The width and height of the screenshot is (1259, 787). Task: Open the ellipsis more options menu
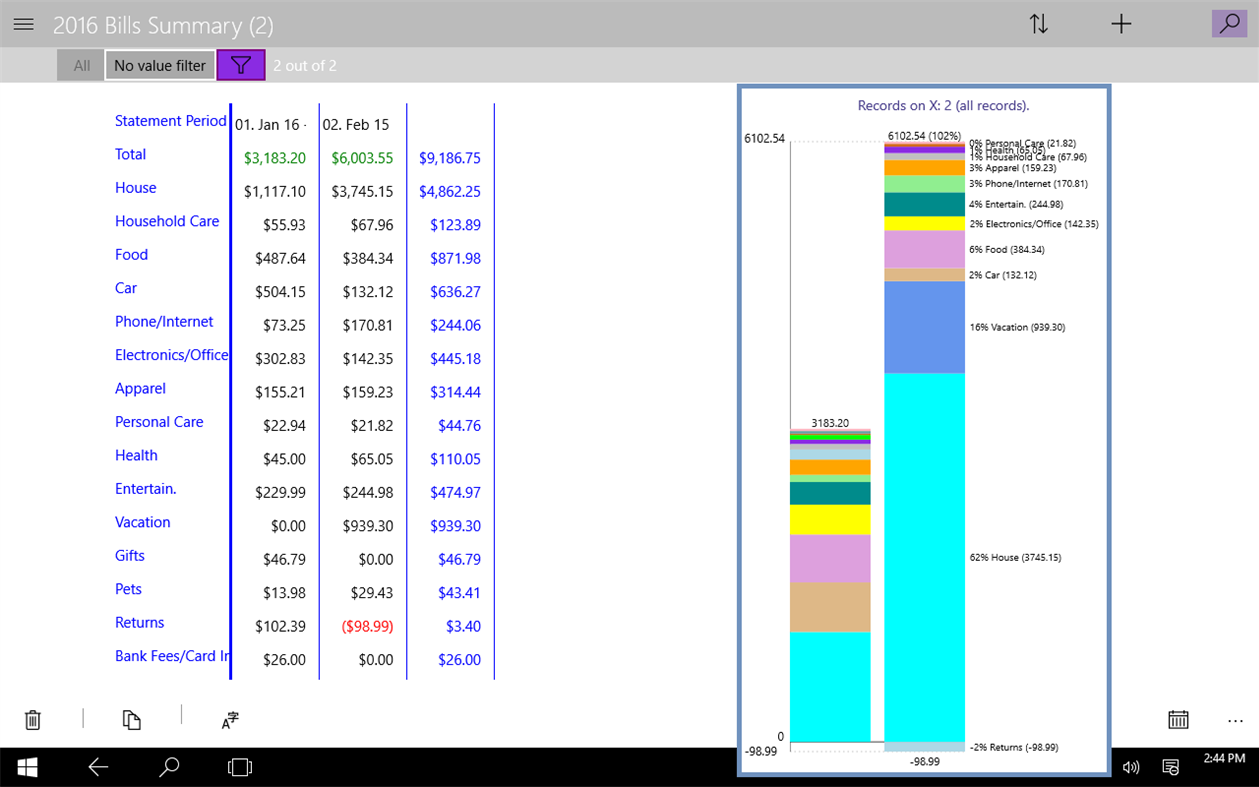click(x=1235, y=720)
